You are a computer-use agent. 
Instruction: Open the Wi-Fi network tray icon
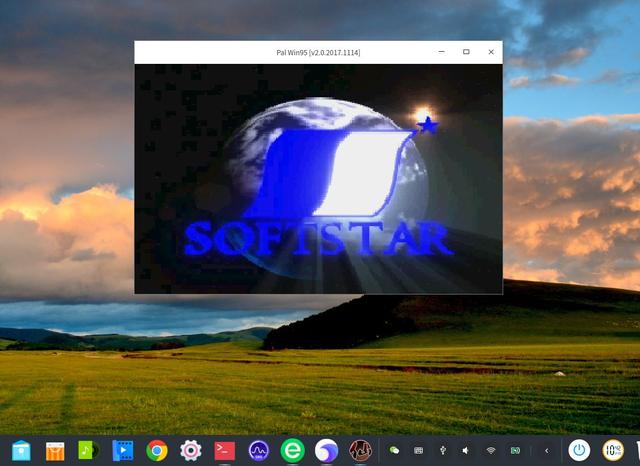pos(491,450)
